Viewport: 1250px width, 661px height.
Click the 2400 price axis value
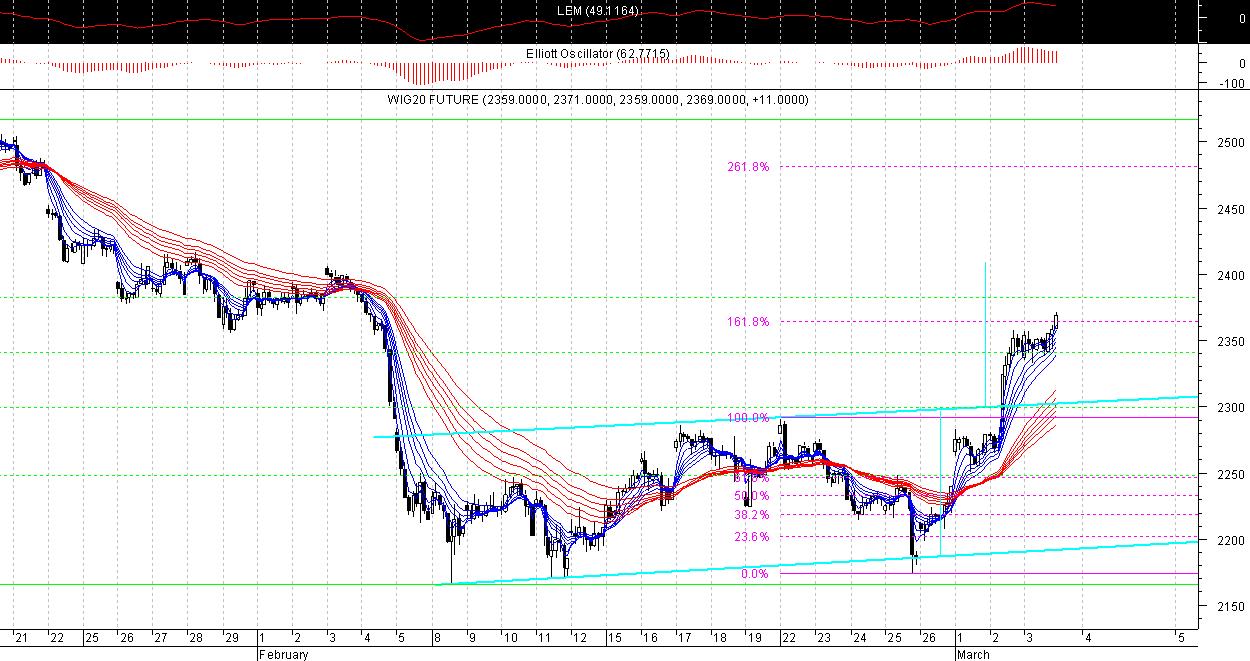pyautogui.click(x=1231, y=276)
